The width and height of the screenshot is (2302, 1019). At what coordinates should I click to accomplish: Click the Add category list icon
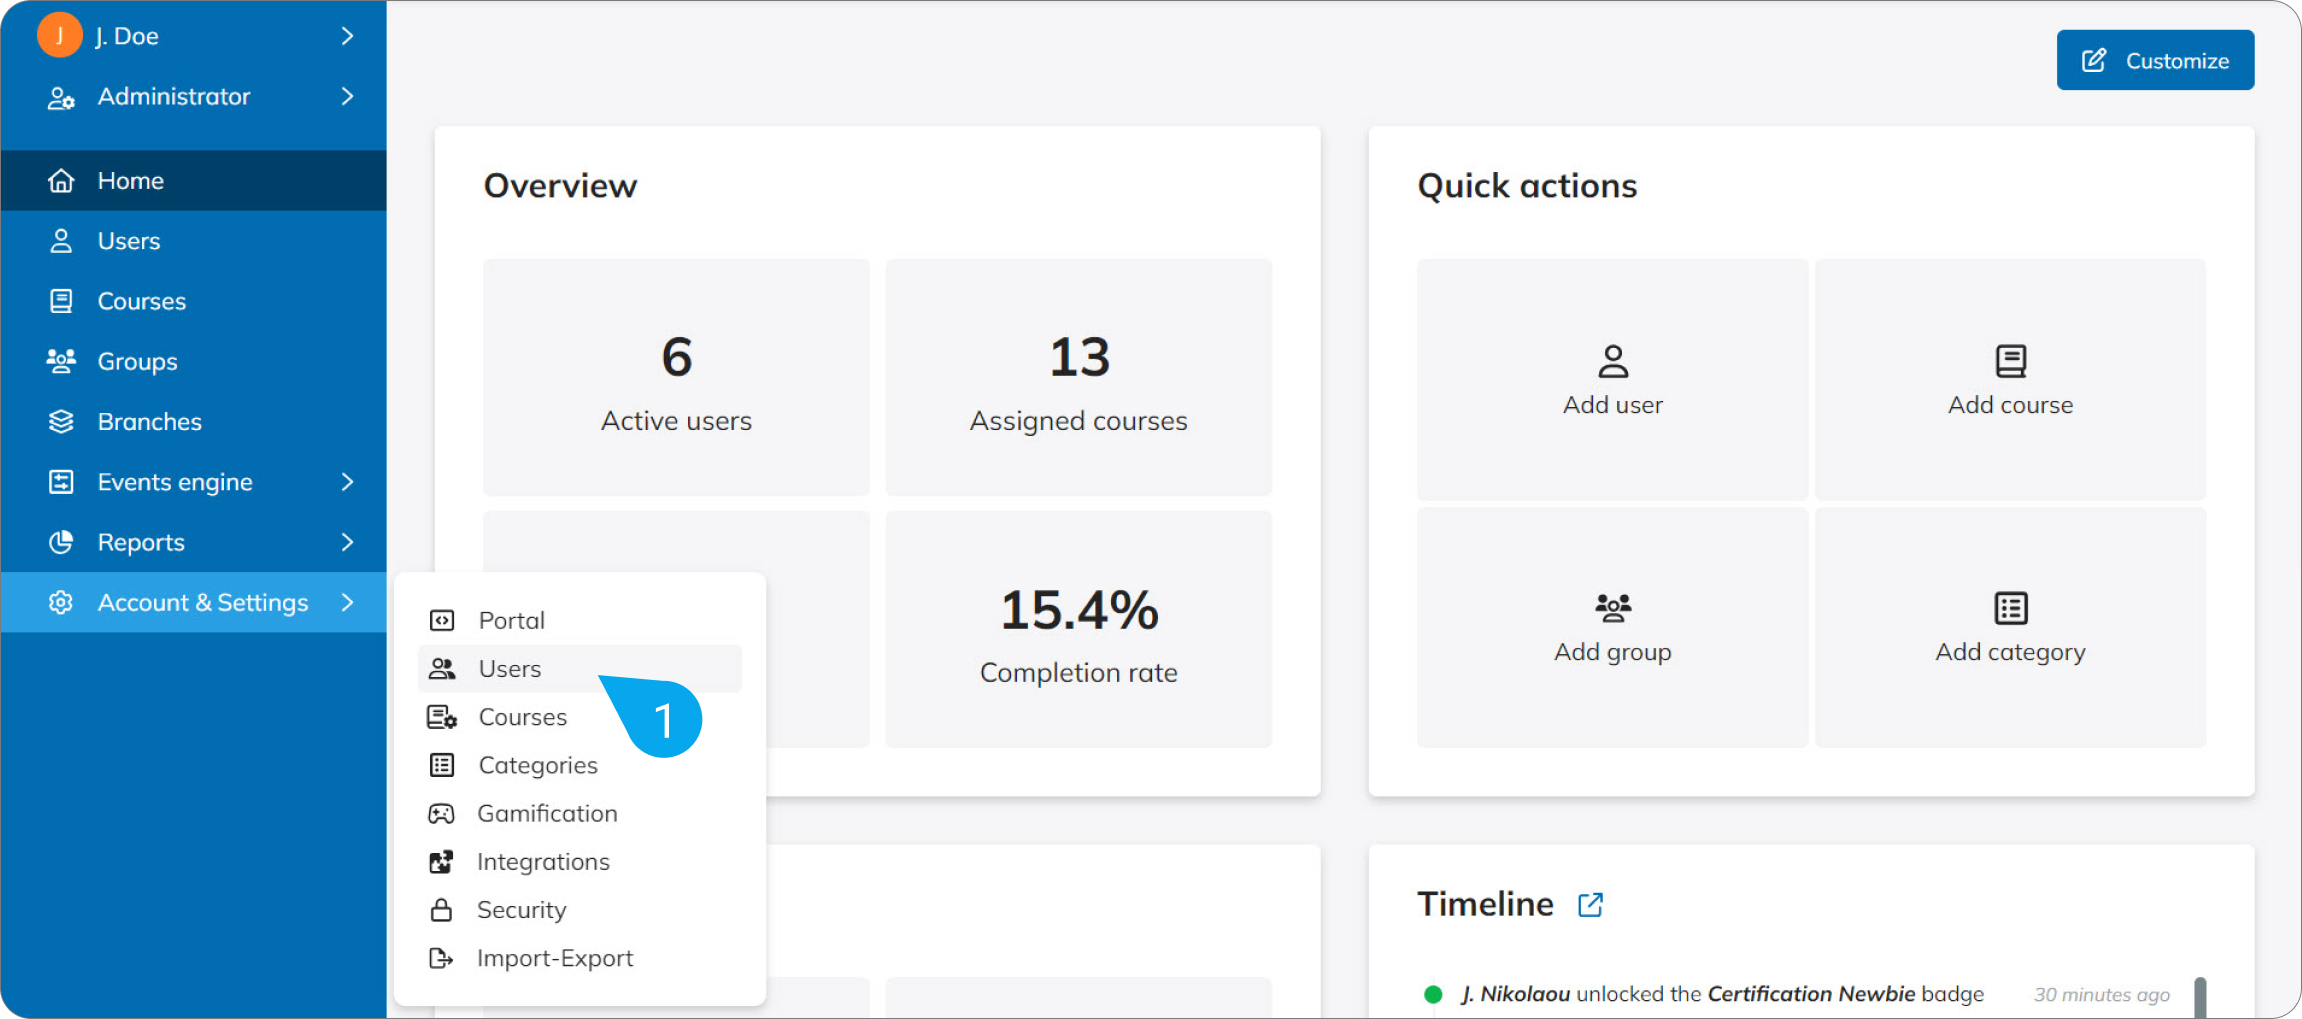pyautogui.click(x=2011, y=608)
